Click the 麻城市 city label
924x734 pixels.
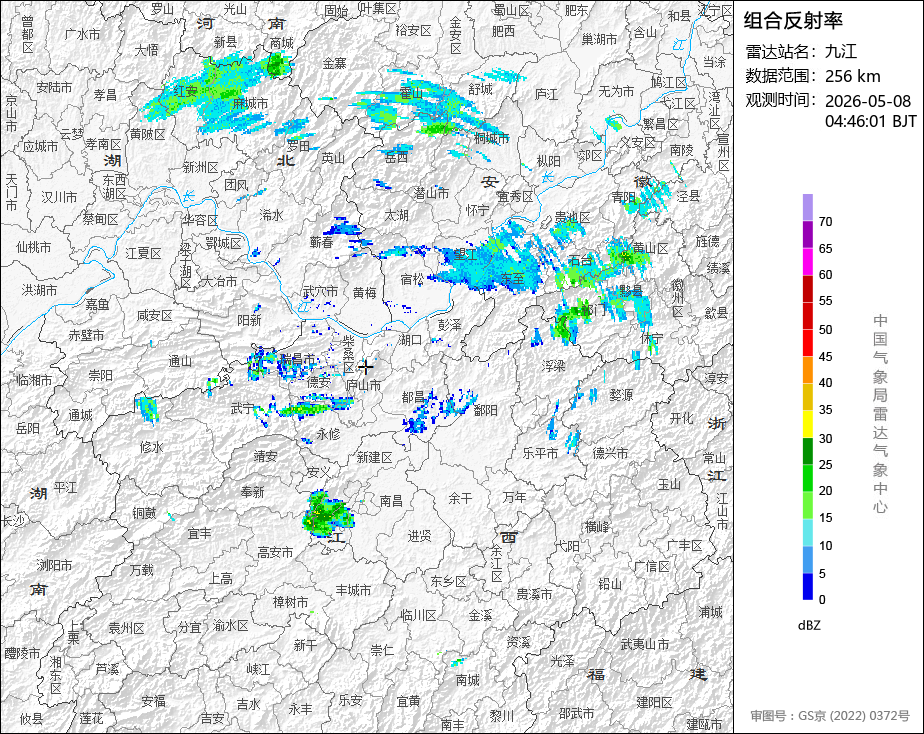[250, 103]
